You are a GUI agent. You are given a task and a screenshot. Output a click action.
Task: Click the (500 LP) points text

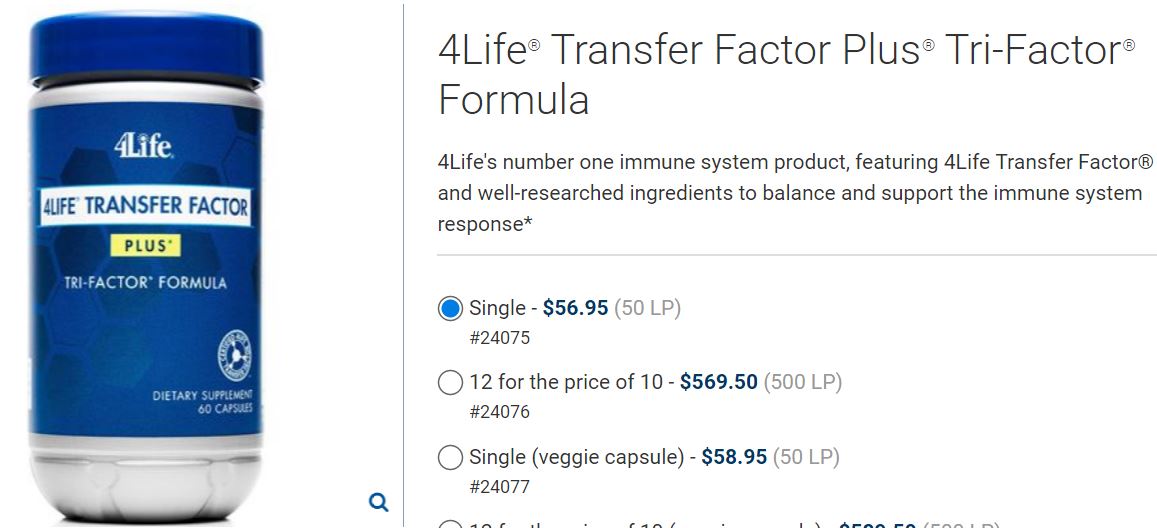coord(803,382)
